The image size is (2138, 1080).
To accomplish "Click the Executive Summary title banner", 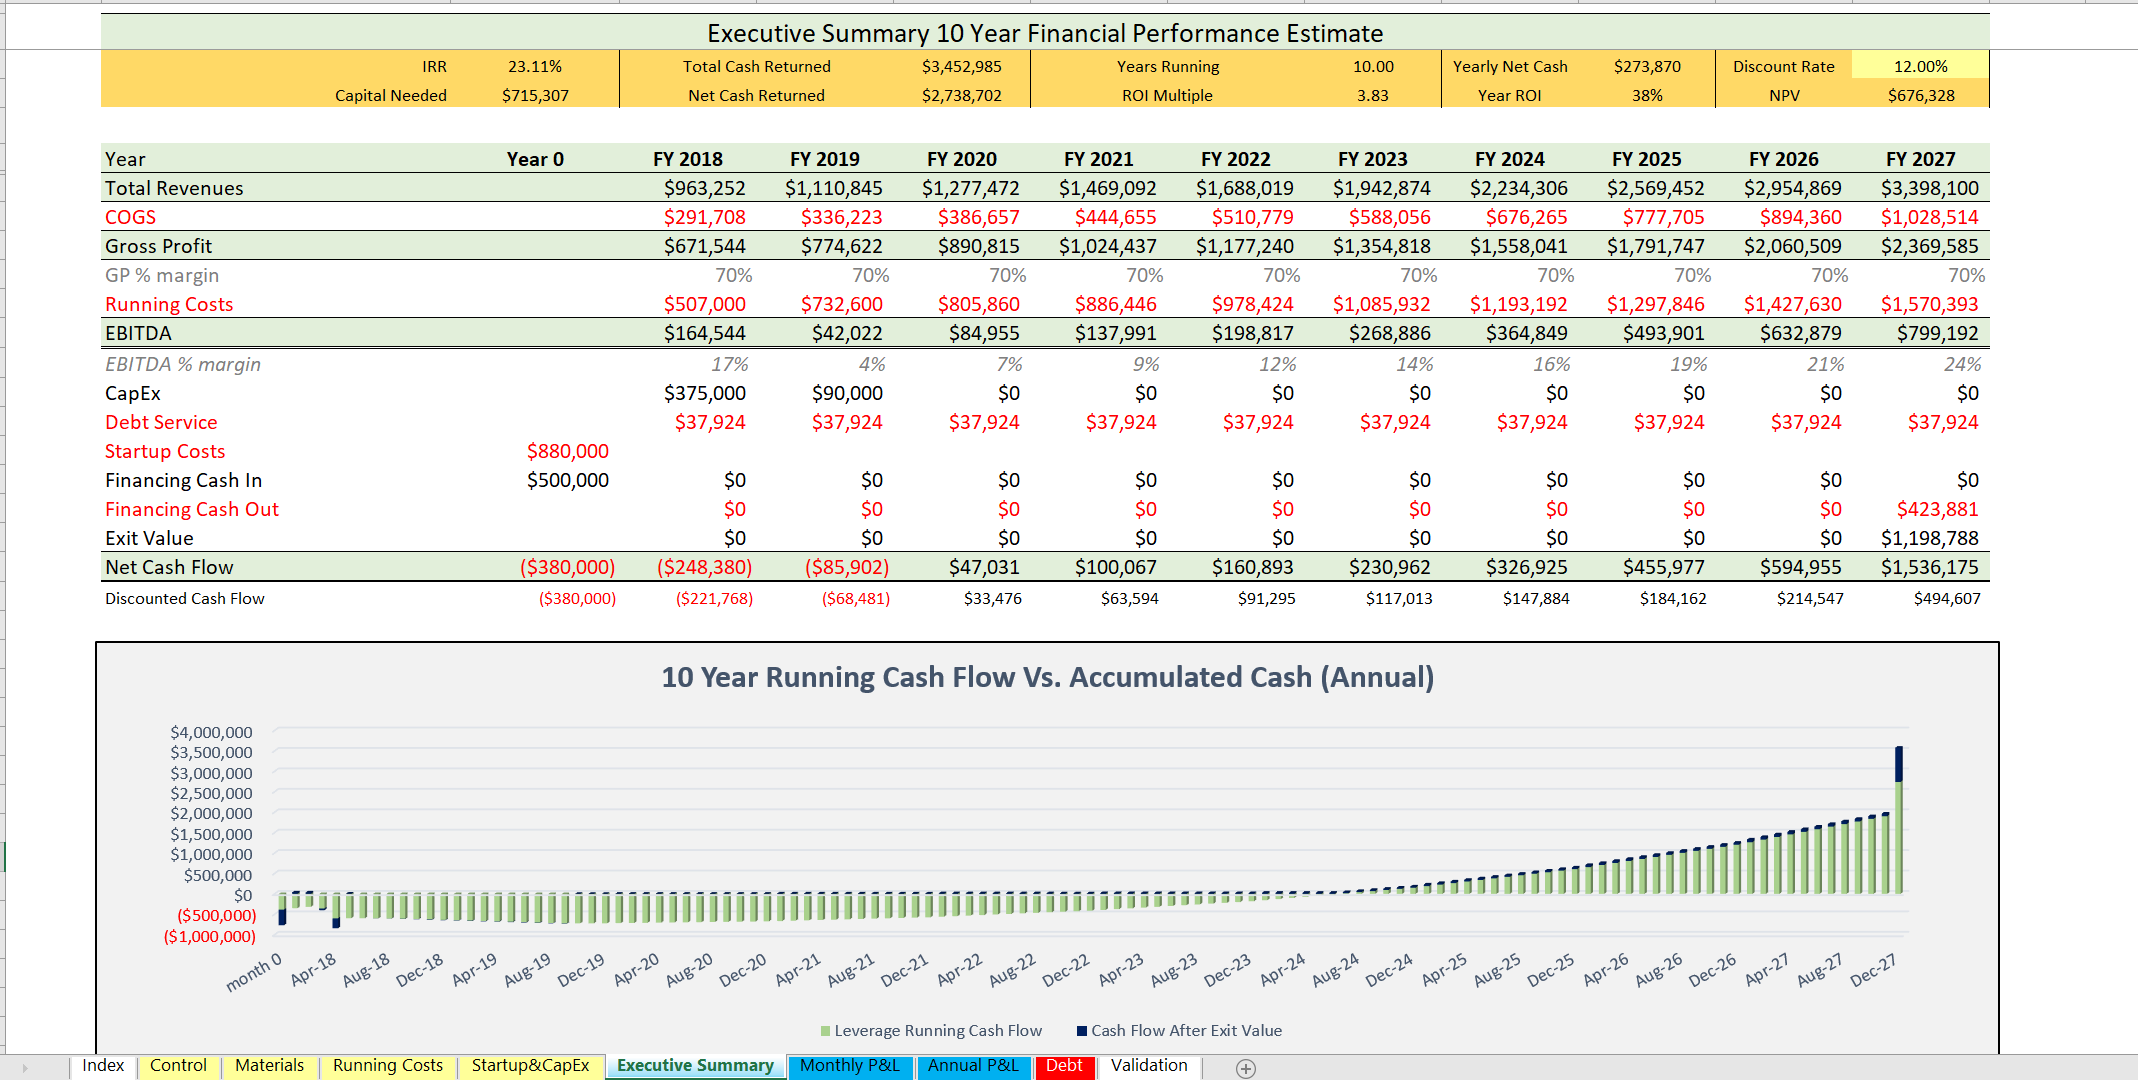I will pos(1043,33).
